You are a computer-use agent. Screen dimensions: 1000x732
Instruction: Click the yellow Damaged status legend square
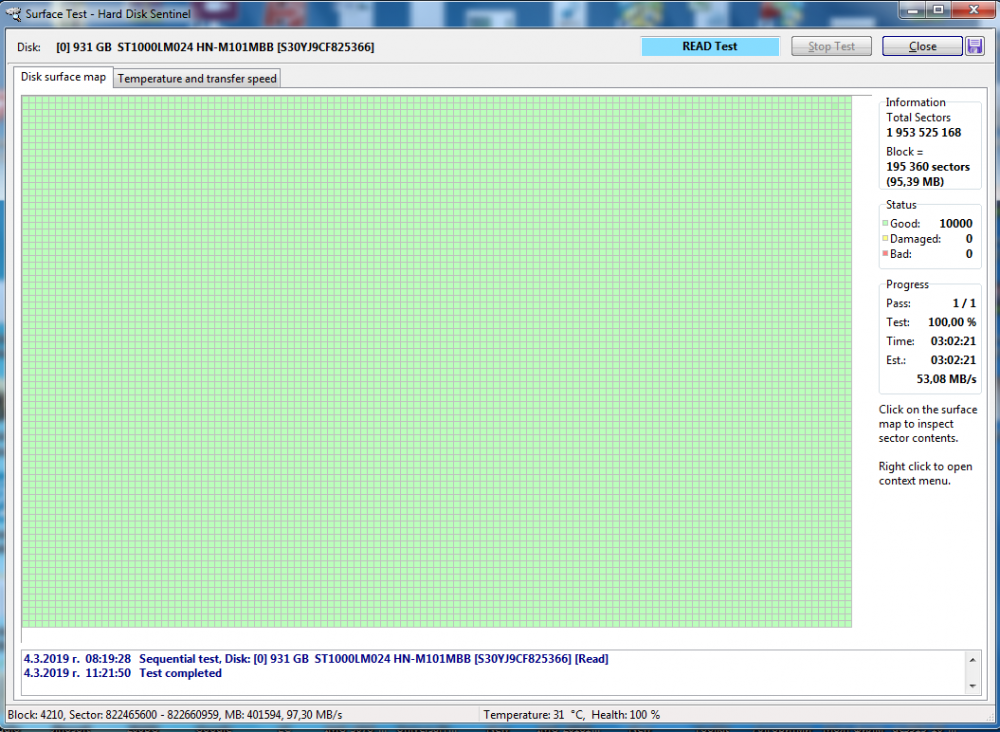click(885, 239)
